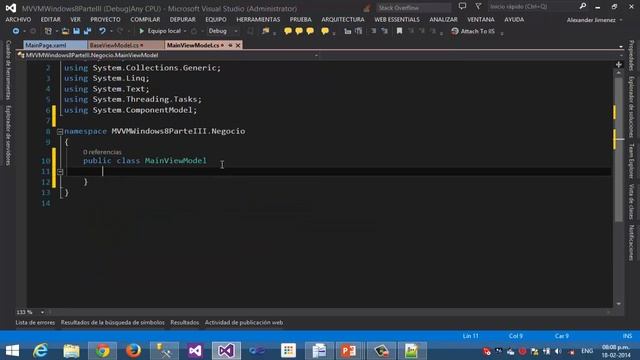Save the current file with Save icon

[x=76, y=31]
